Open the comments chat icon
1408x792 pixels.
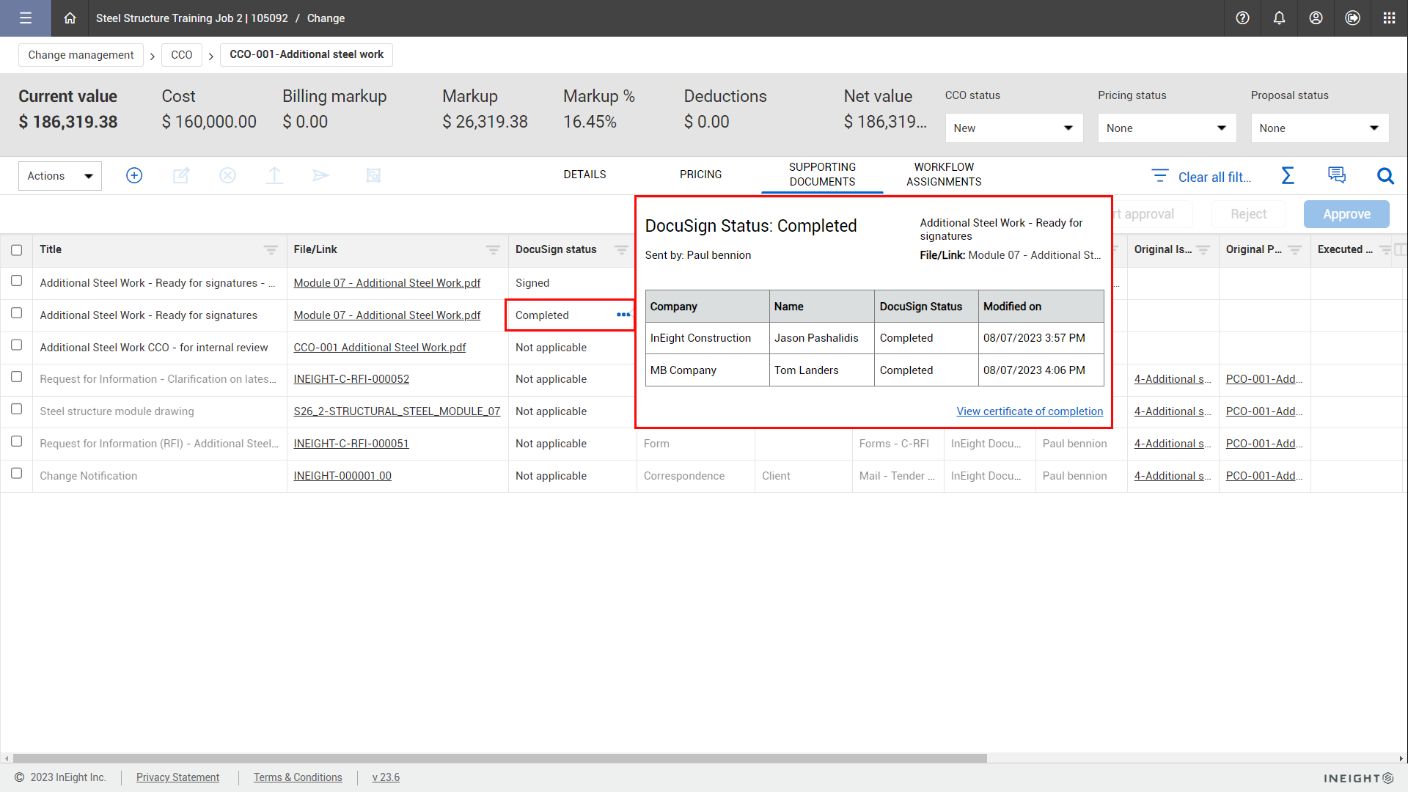(x=1336, y=176)
